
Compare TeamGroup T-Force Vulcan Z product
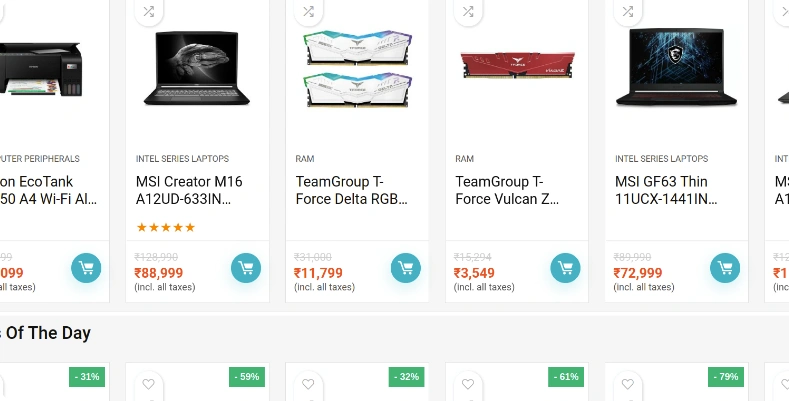pyautogui.click(x=468, y=12)
